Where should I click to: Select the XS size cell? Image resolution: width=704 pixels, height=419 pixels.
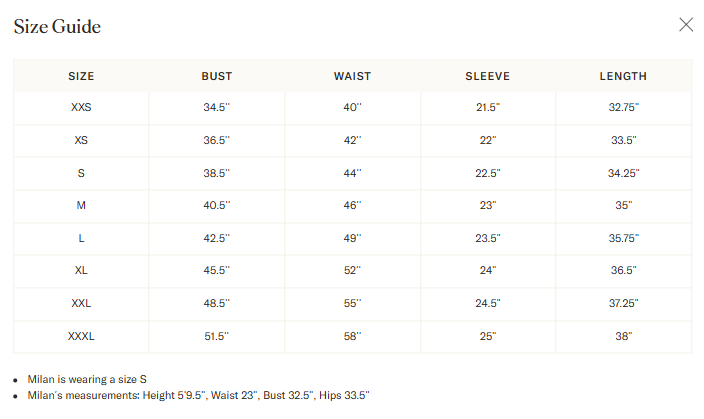[81, 141]
